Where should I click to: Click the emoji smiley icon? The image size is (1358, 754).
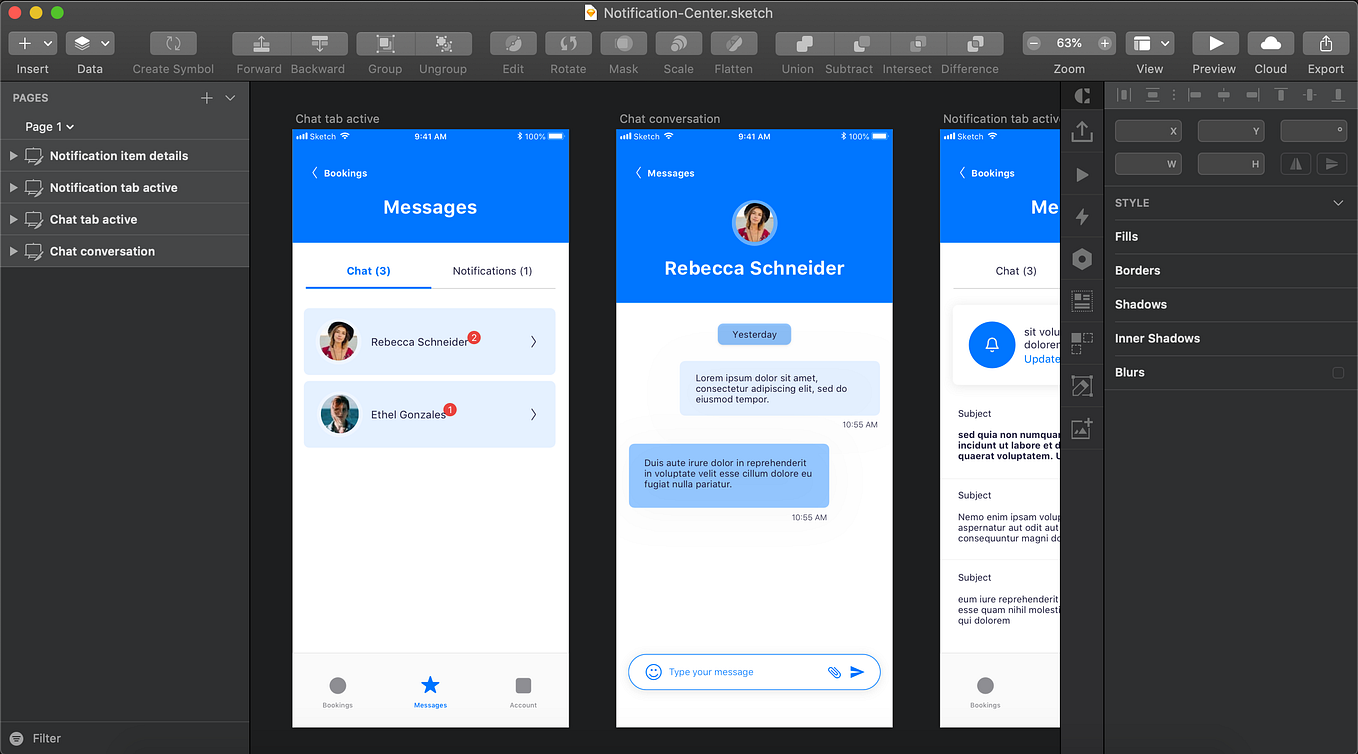tap(653, 672)
